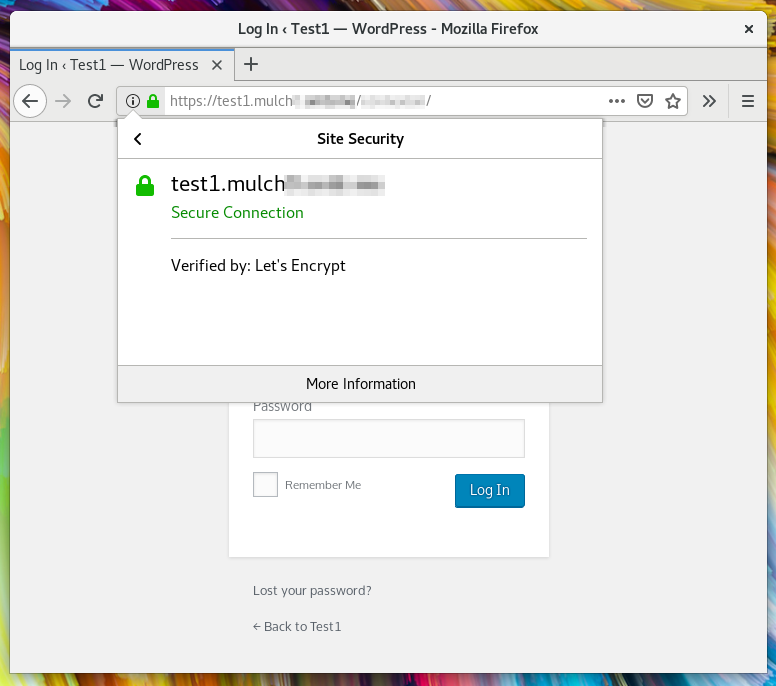Open a new tab with the plus button
776x686 pixels.
point(251,64)
